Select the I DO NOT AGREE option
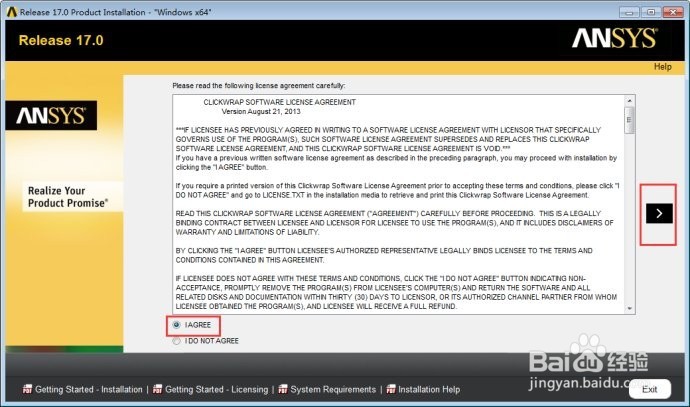The width and height of the screenshot is (690, 407). click(x=176, y=341)
